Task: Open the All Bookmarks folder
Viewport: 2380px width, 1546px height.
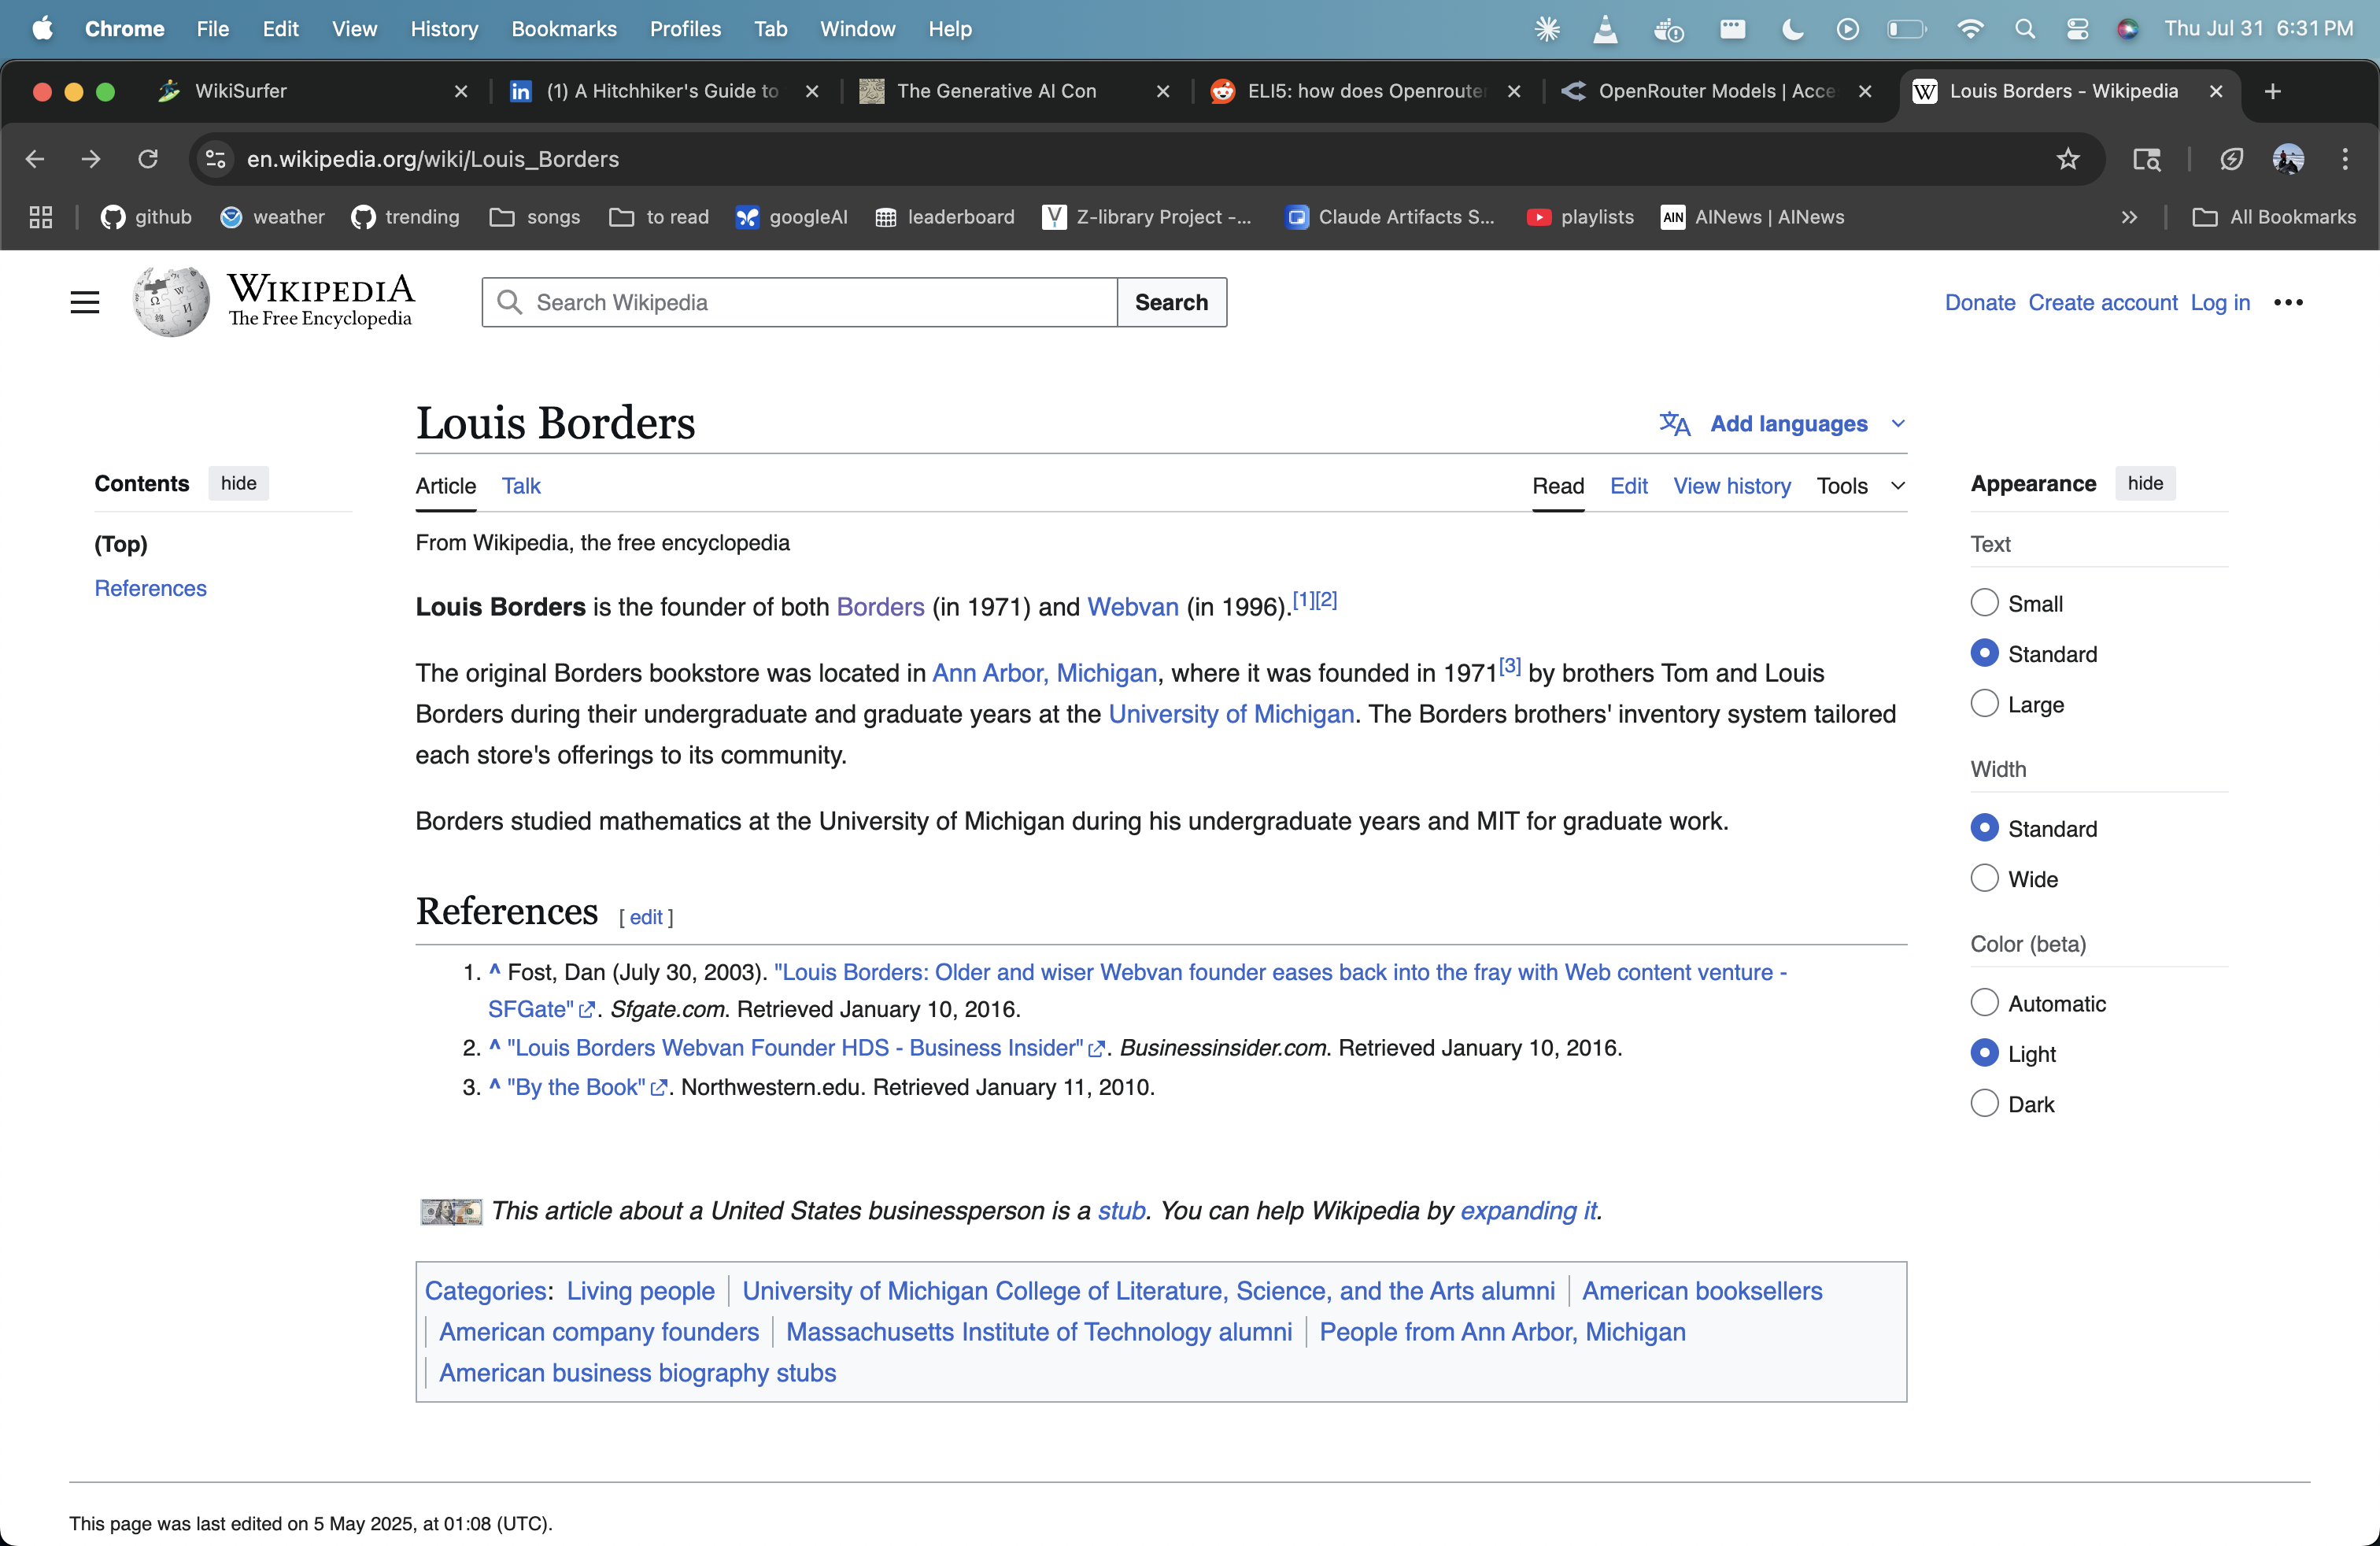Action: click(x=2274, y=217)
